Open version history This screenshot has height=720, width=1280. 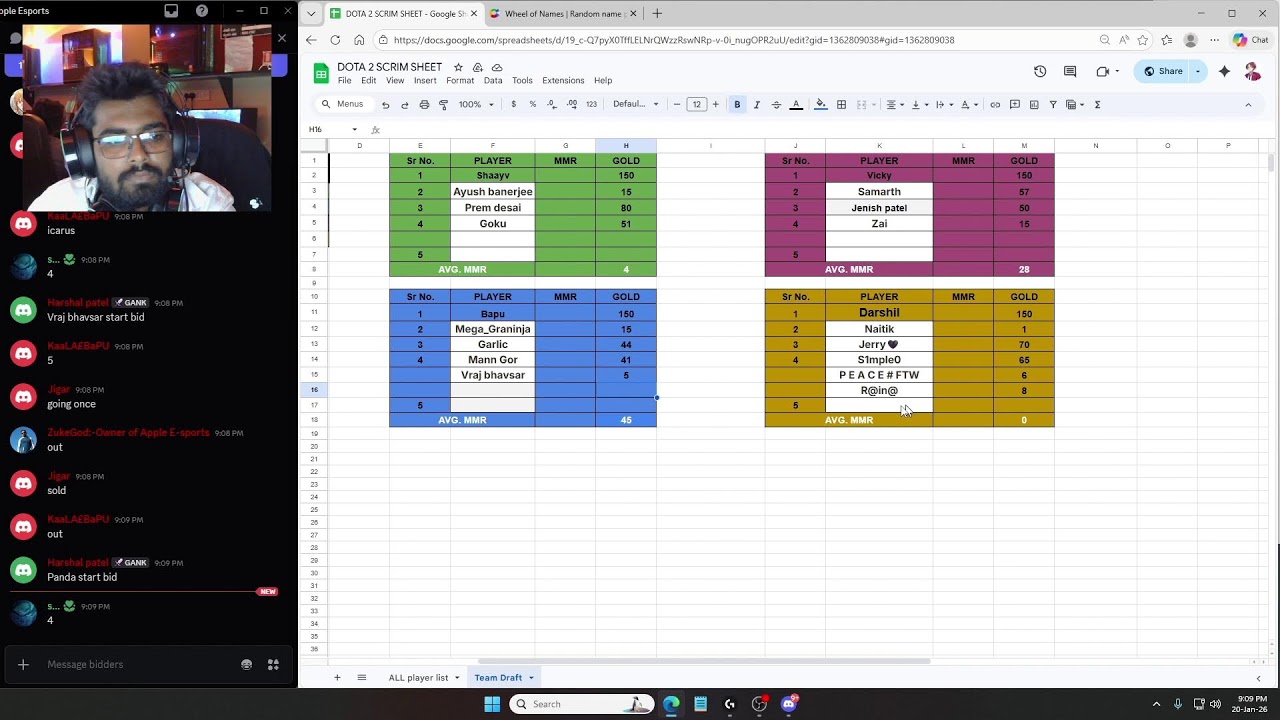pos(1040,71)
